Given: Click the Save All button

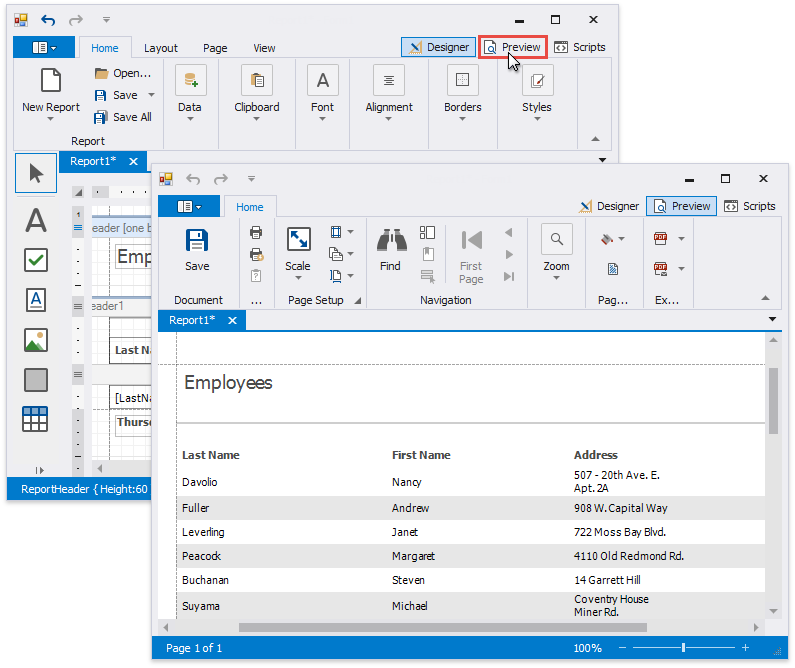Looking at the screenshot, I should pos(124,117).
